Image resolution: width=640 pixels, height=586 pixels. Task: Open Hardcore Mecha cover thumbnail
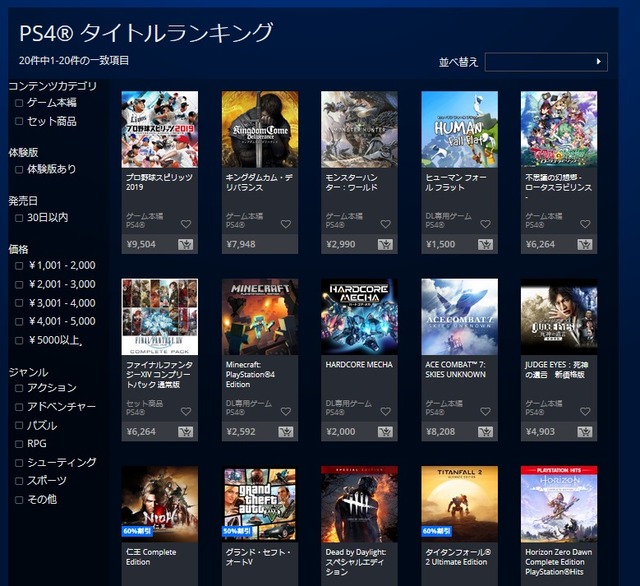click(359, 317)
